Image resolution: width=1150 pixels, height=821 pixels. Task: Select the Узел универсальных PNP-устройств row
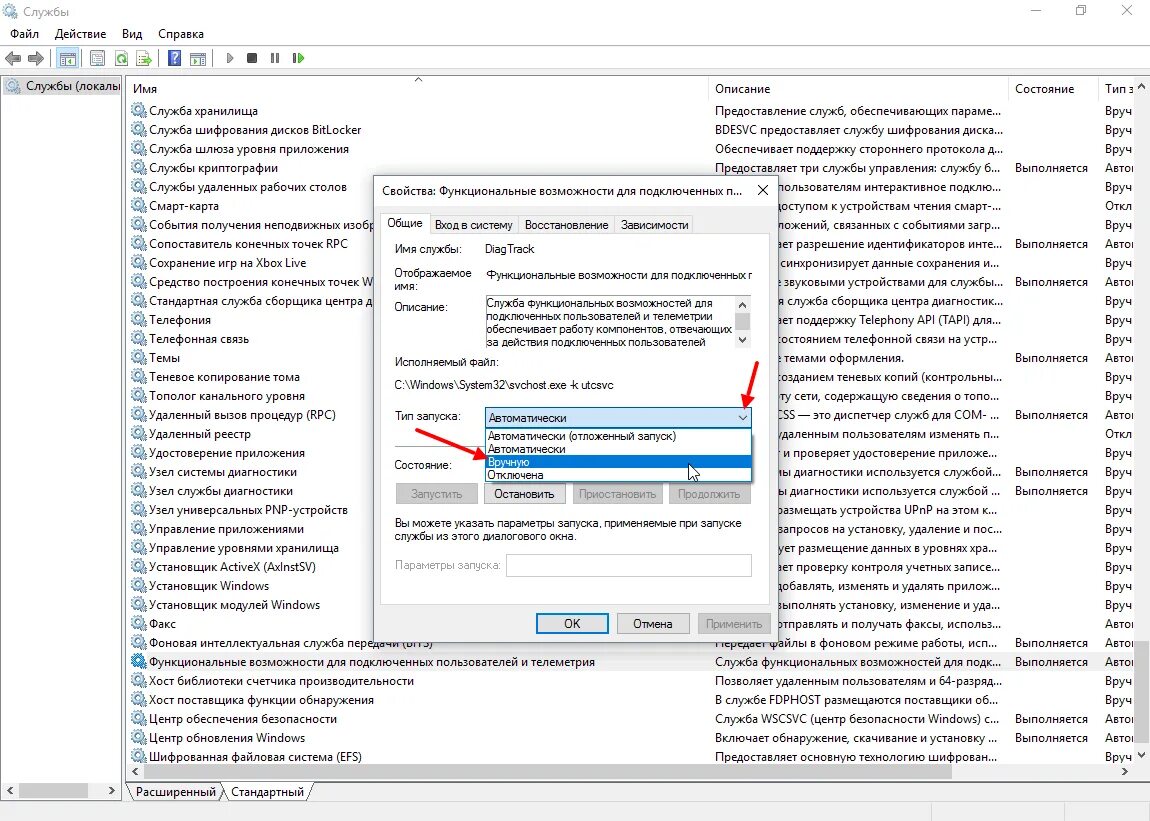pos(251,510)
